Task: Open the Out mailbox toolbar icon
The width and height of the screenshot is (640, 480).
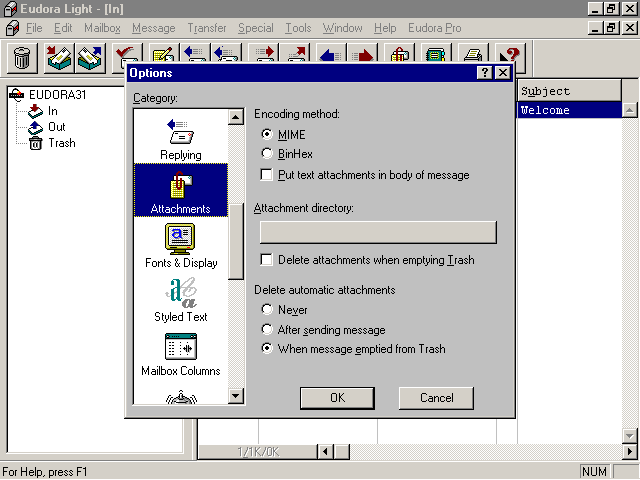Action: [90, 57]
